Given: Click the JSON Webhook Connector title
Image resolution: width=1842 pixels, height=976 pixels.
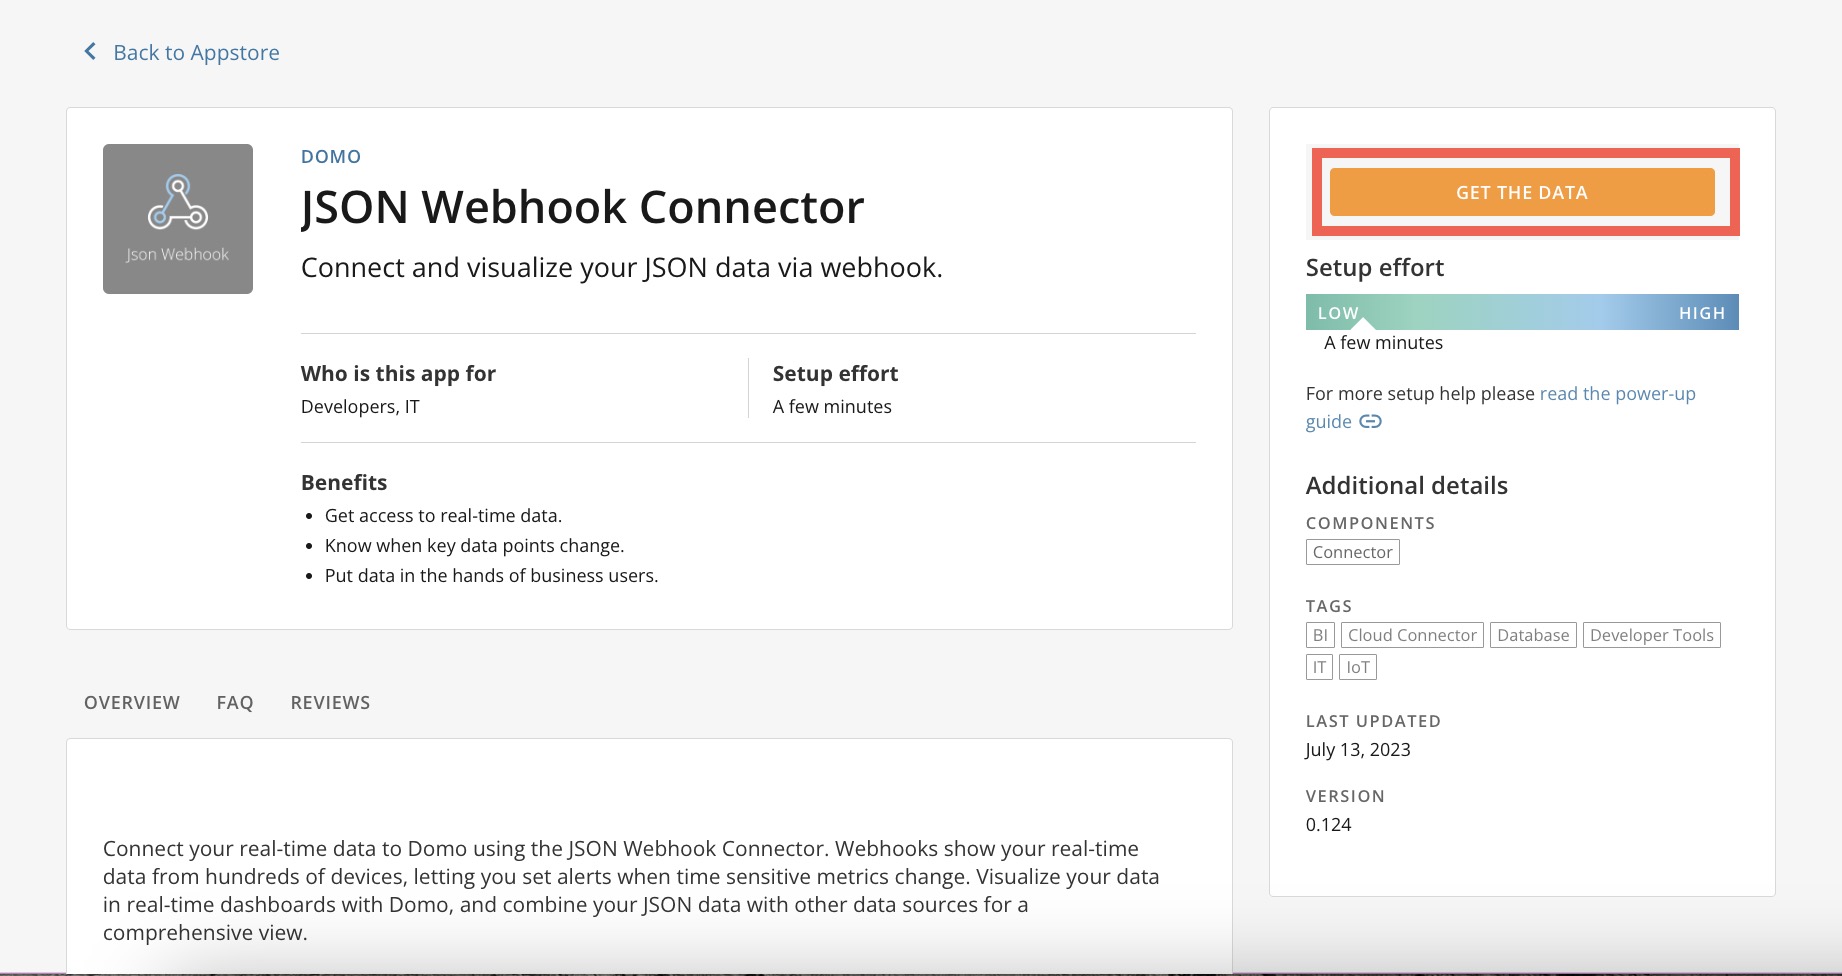Looking at the screenshot, I should (582, 207).
